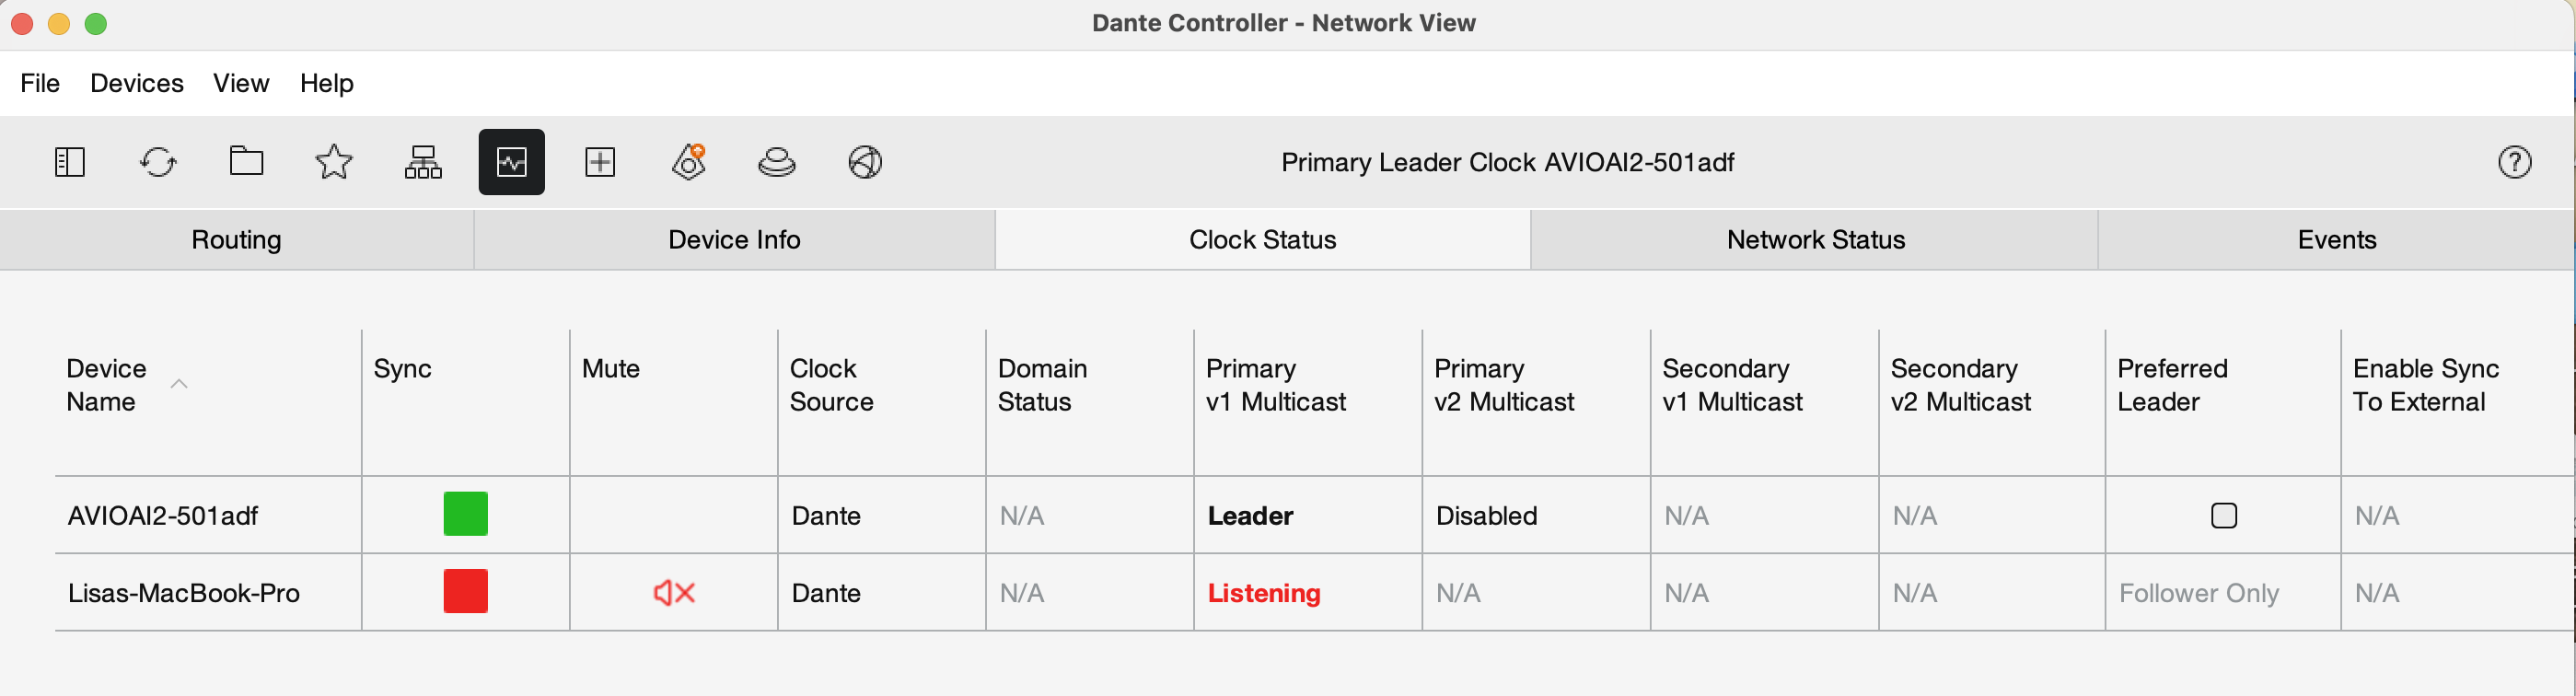This screenshot has width=2576, height=696.
Task: Switch to the Network Status tab
Action: pyautogui.click(x=1815, y=240)
